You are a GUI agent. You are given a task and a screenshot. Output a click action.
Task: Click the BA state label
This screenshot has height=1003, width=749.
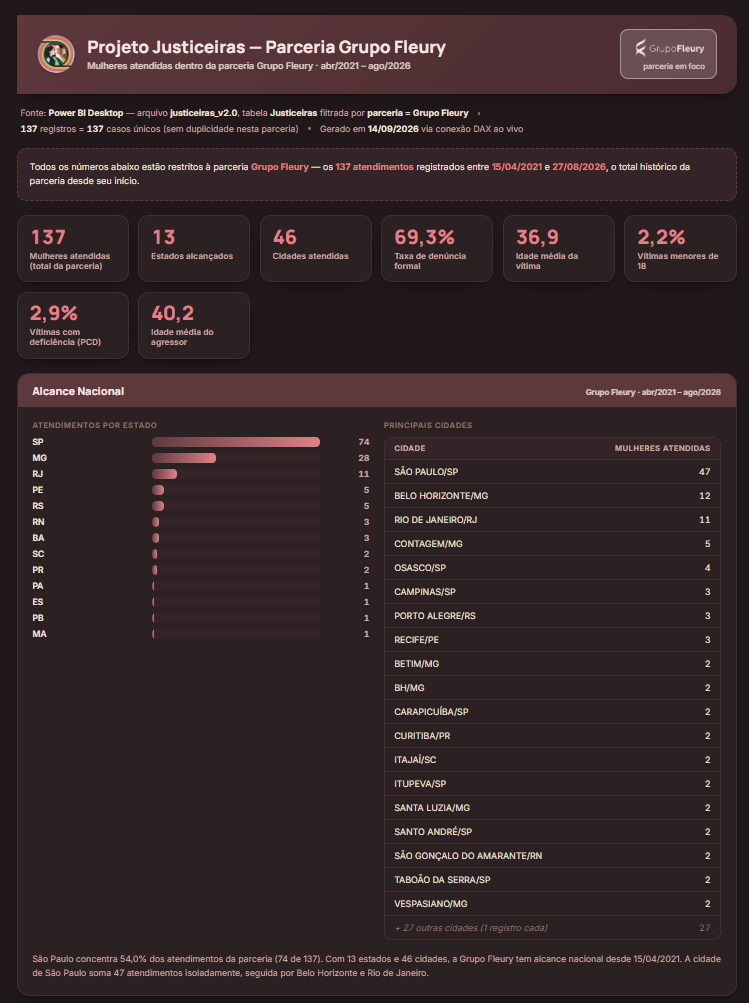coord(38,538)
